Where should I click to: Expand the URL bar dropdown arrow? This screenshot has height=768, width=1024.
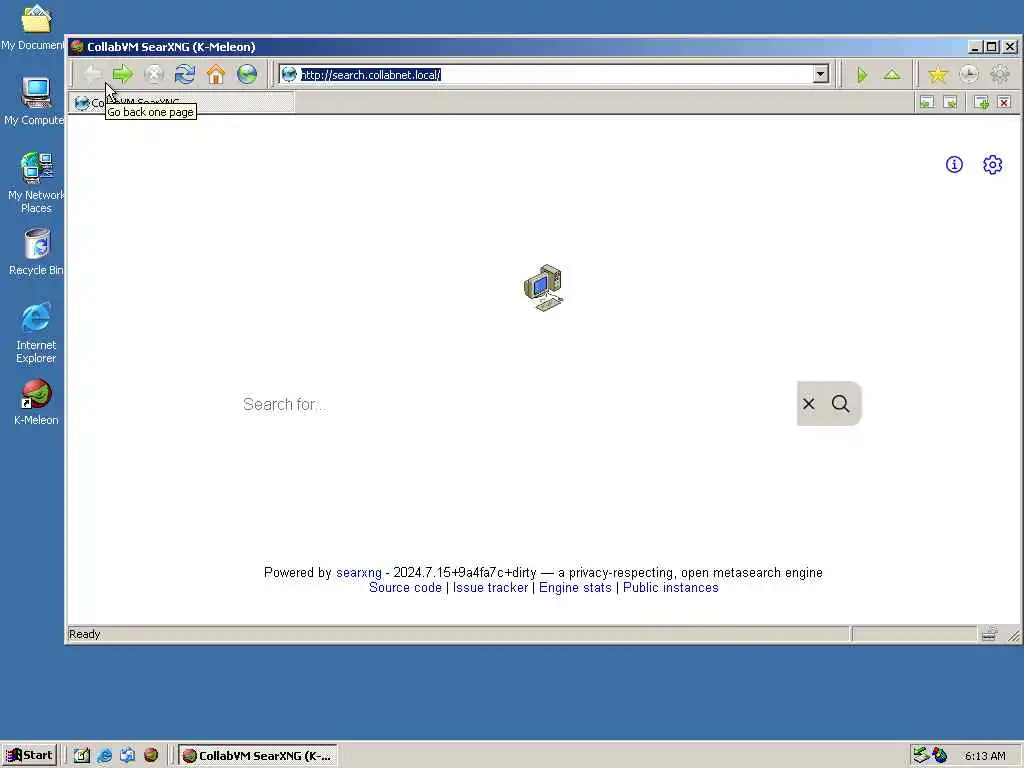click(821, 74)
